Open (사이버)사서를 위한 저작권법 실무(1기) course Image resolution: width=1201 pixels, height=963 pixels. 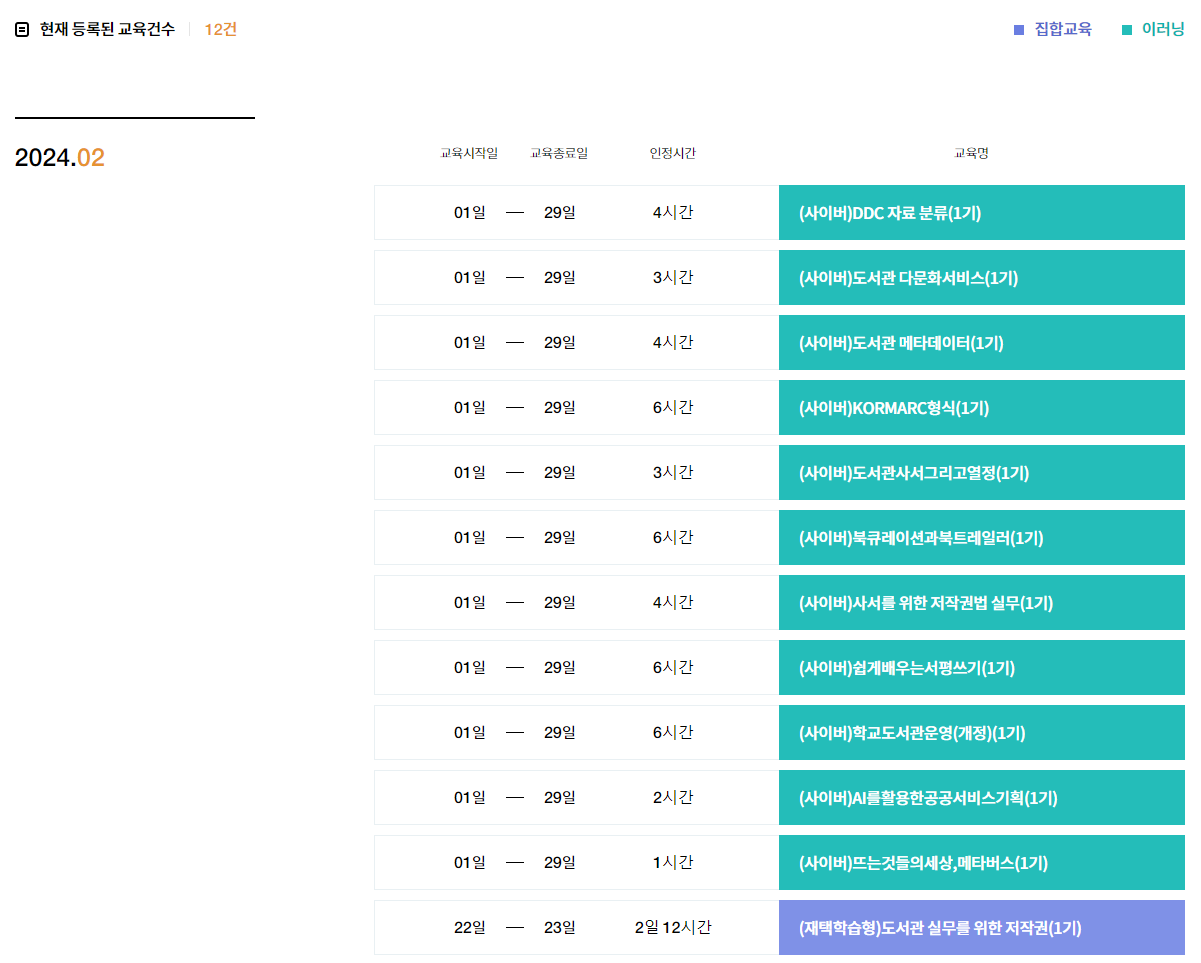982,603
